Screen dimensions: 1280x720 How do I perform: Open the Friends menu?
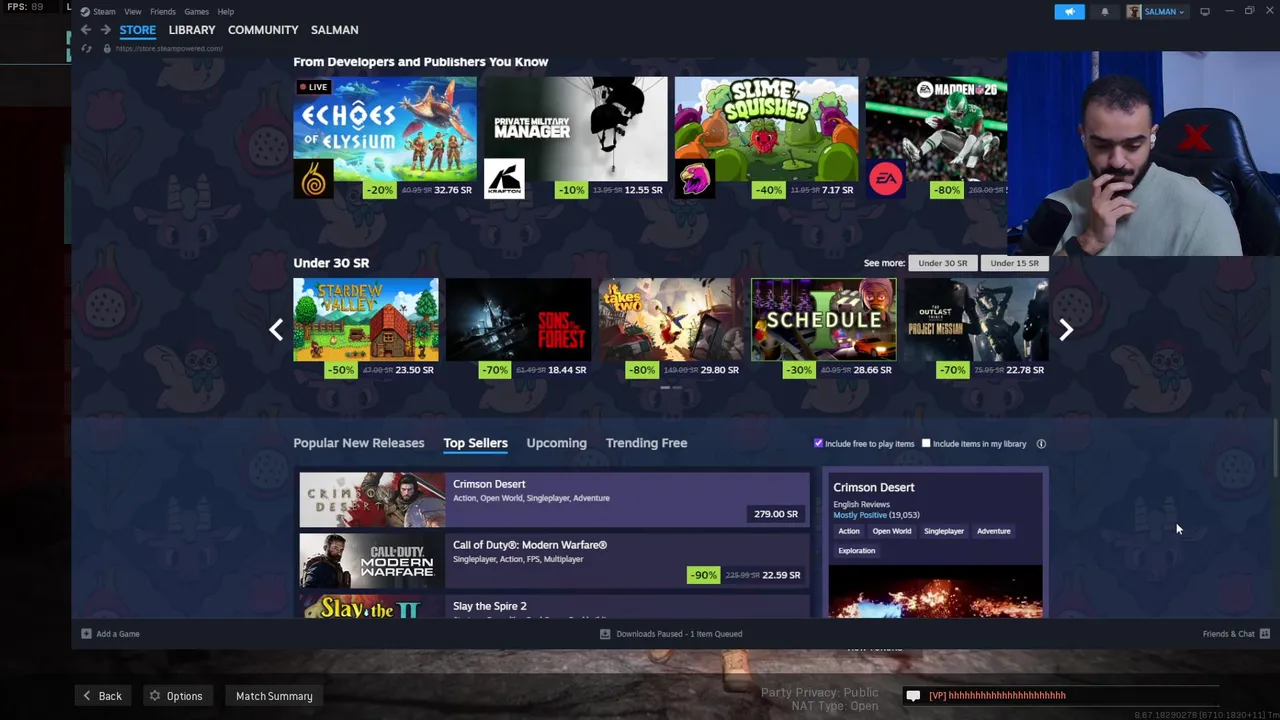tap(162, 12)
